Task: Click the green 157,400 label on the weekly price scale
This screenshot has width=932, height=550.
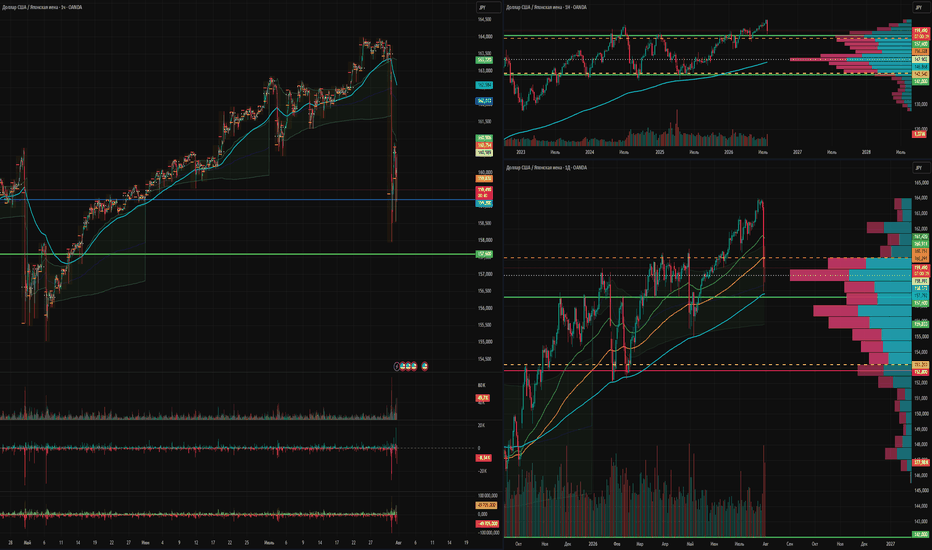Action: click(921, 44)
